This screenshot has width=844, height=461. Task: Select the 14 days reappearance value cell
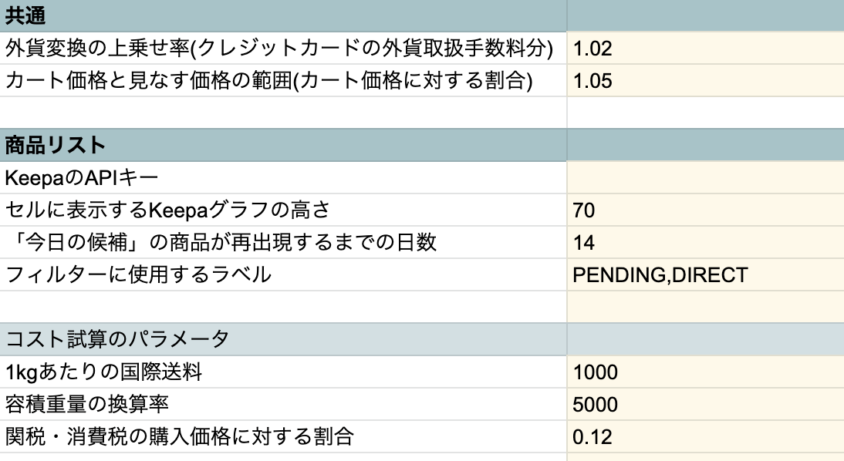click(705, 242)
